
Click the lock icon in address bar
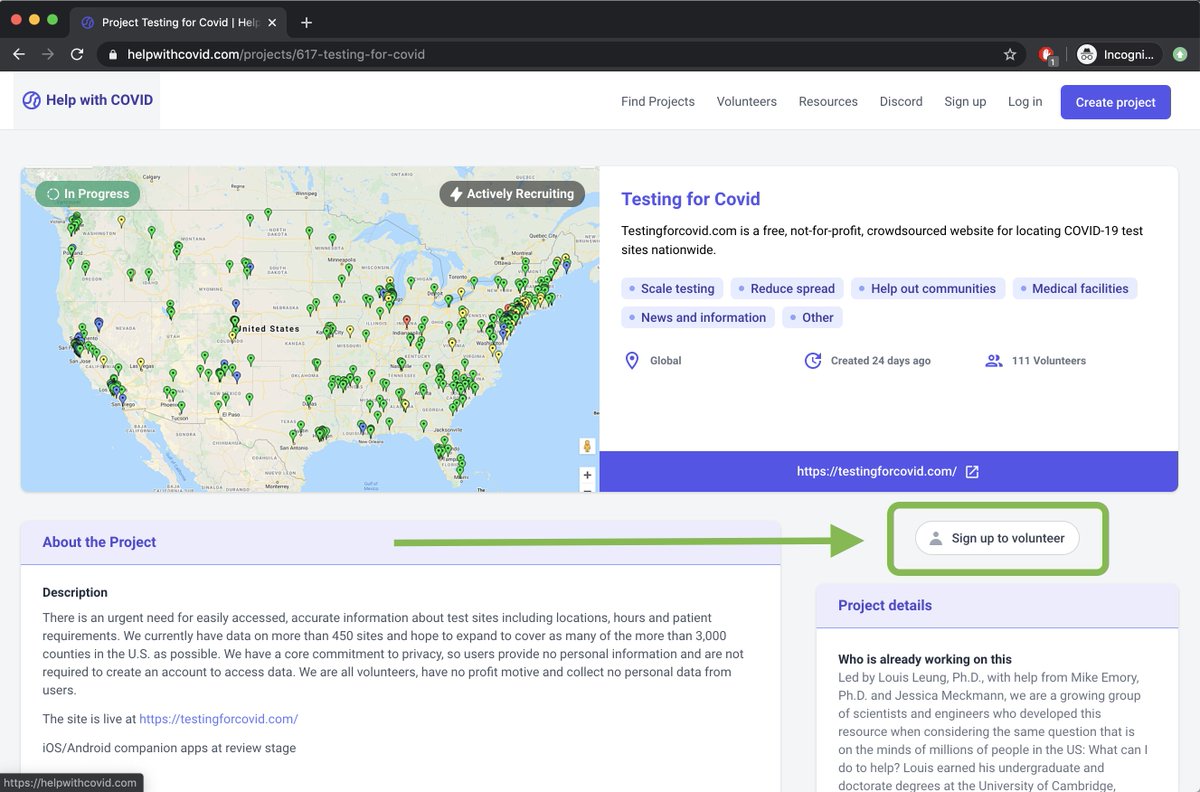[x=113, y=54]
